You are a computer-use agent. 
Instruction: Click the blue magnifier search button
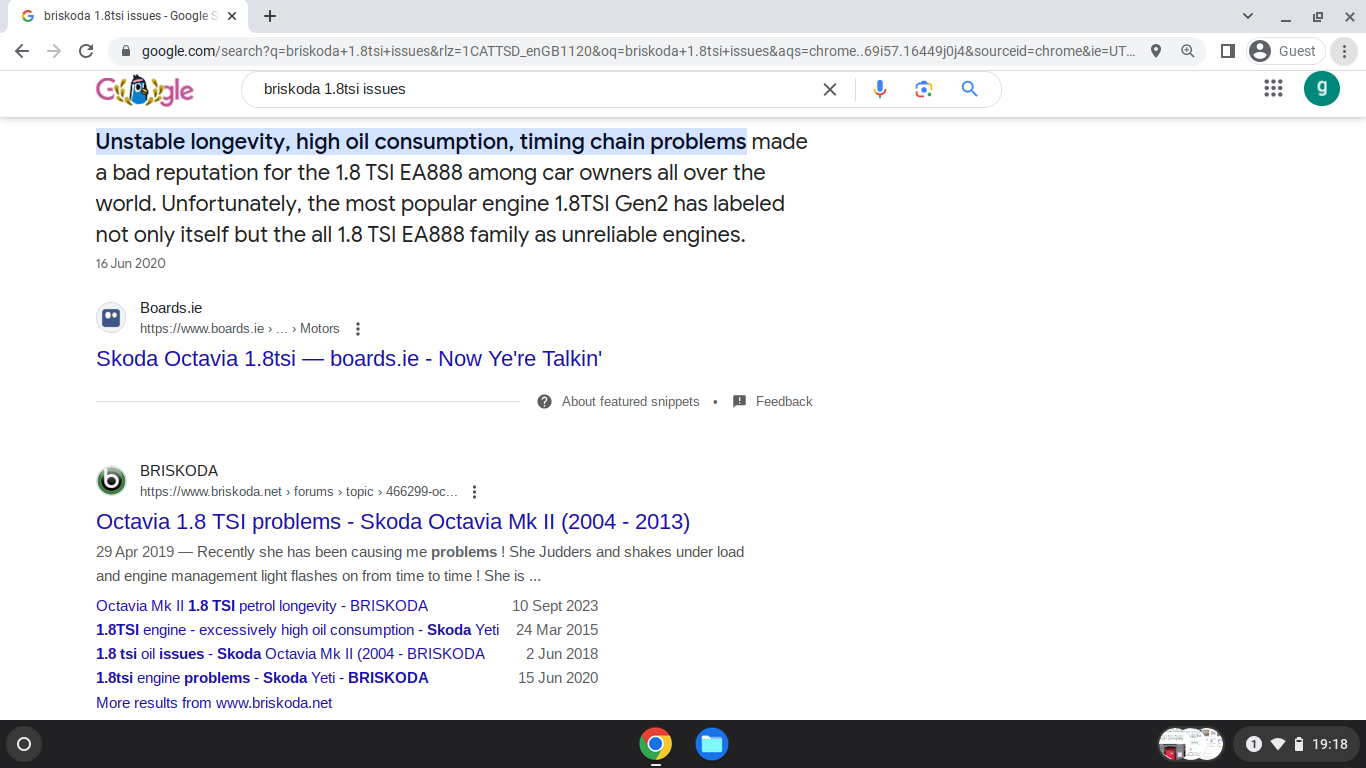pos(969,89)
